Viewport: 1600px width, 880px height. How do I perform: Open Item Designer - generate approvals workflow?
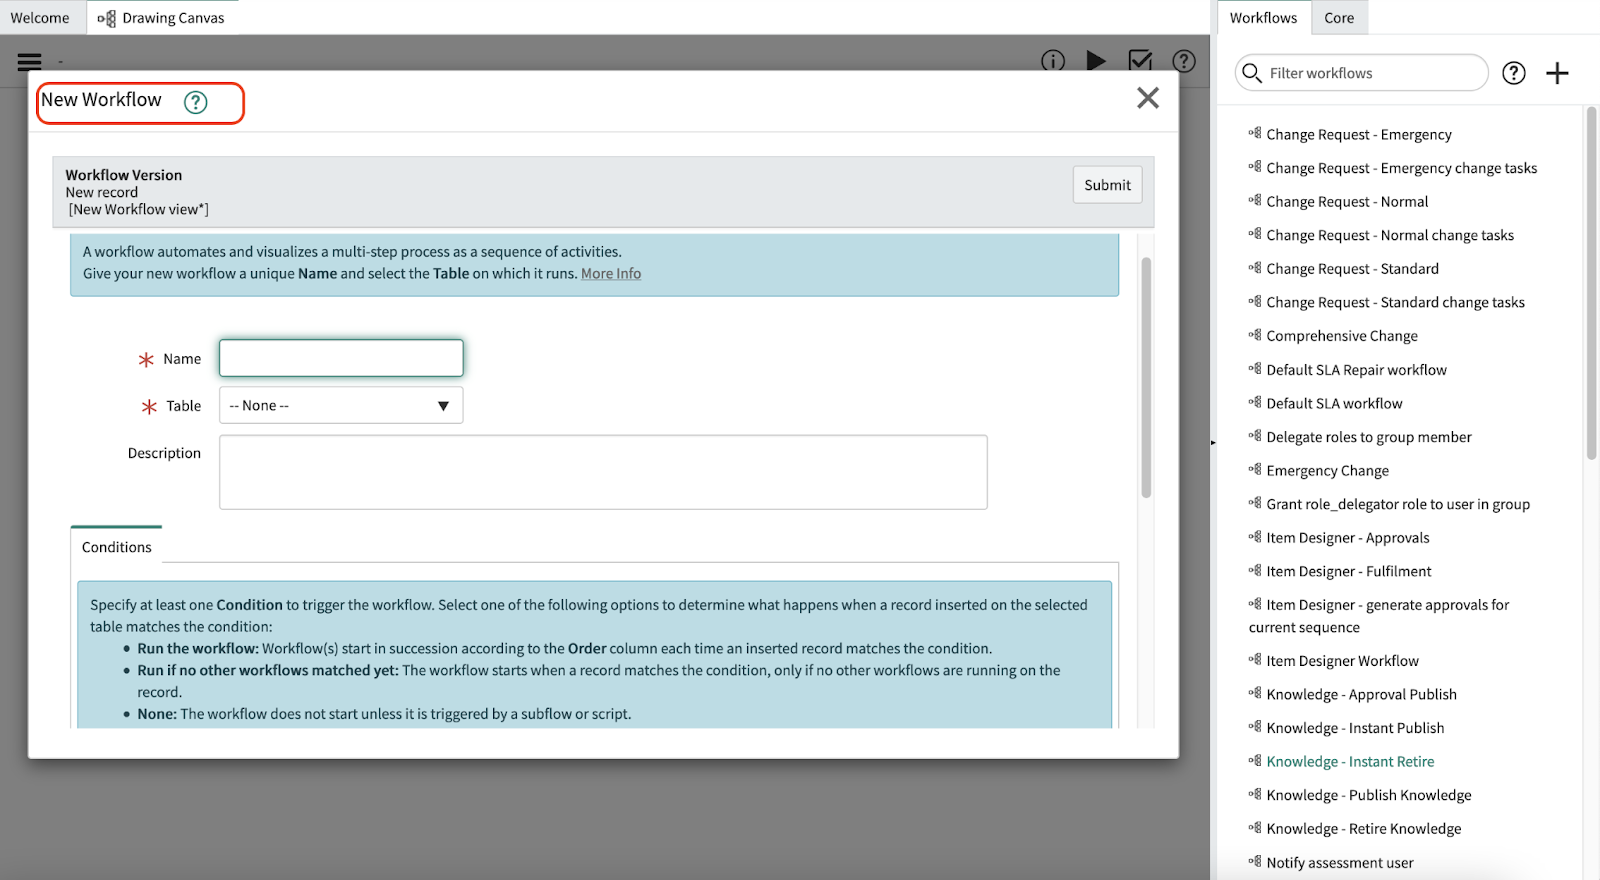[1379, 616]
